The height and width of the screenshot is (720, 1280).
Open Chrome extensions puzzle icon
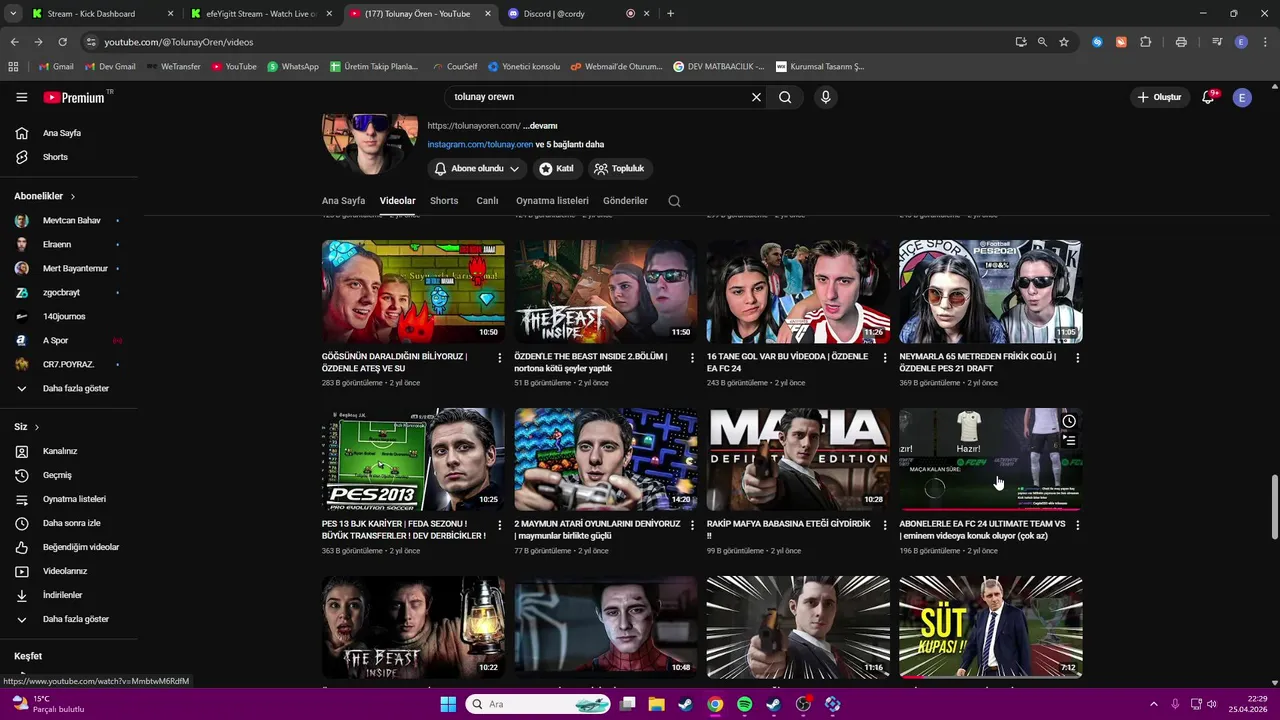(1146, 42)
